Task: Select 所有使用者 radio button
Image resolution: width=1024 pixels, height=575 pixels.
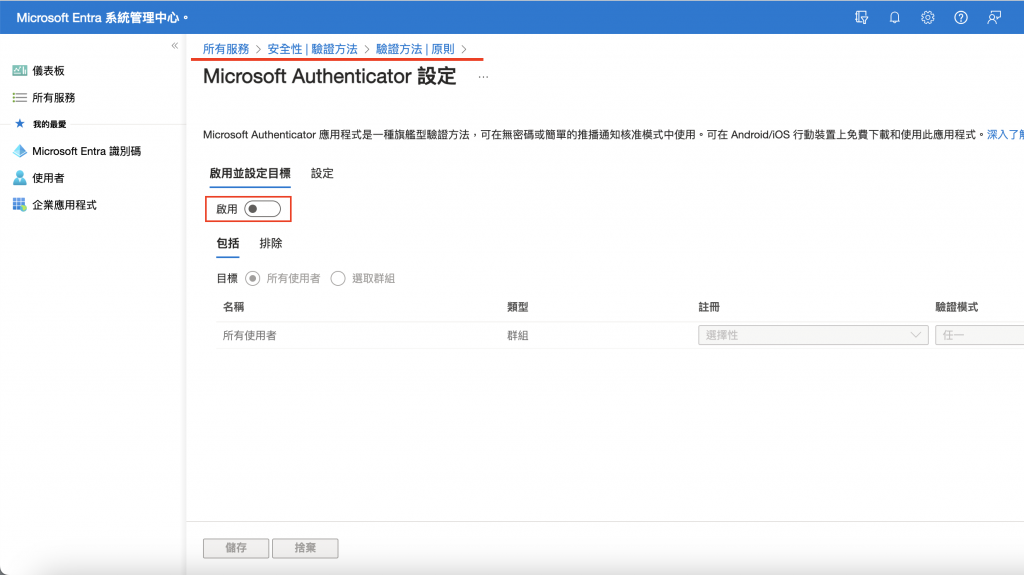Action: click(252, 278)
